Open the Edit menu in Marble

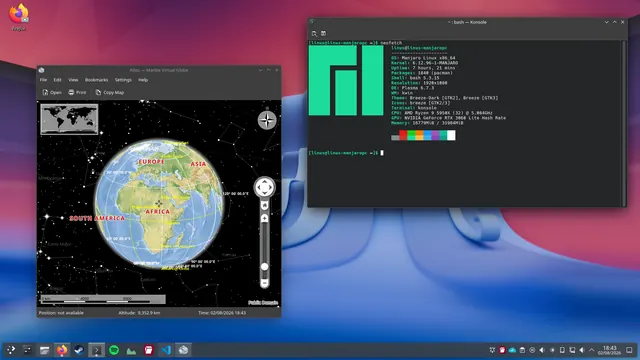point(57,80)
